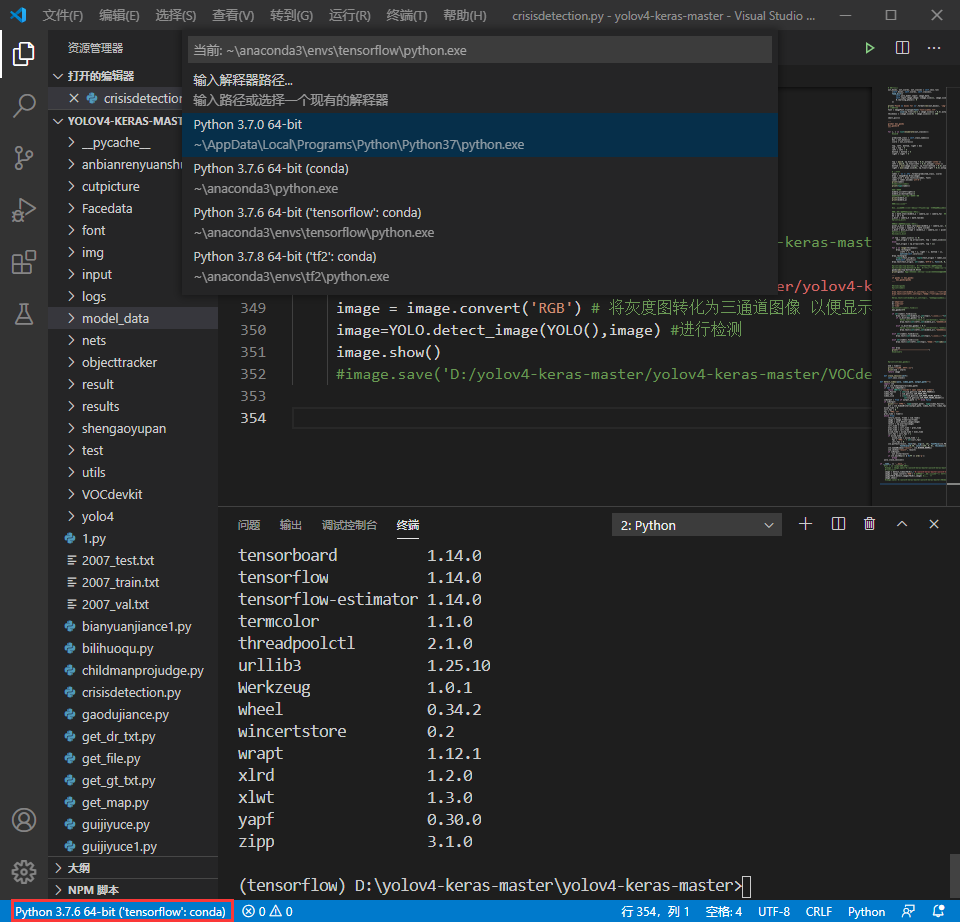Viewport: 960px width, 922px height.
Task: Open the terminal selector '2: Python' dropdown
Action: (696, 525)
